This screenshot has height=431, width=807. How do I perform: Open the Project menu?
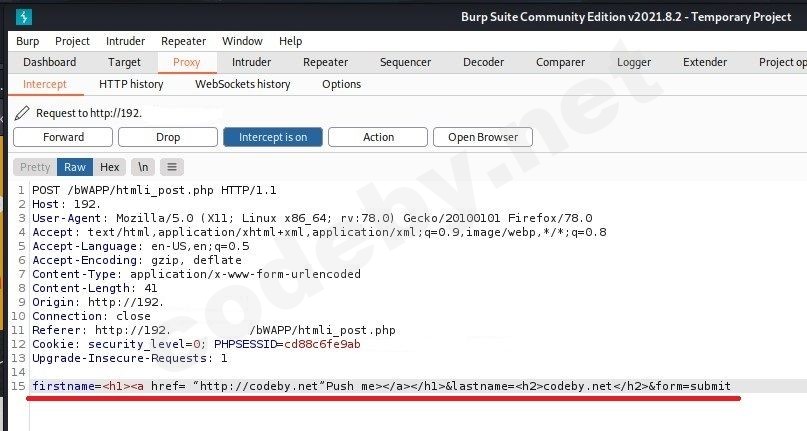[x=72, y=41]
